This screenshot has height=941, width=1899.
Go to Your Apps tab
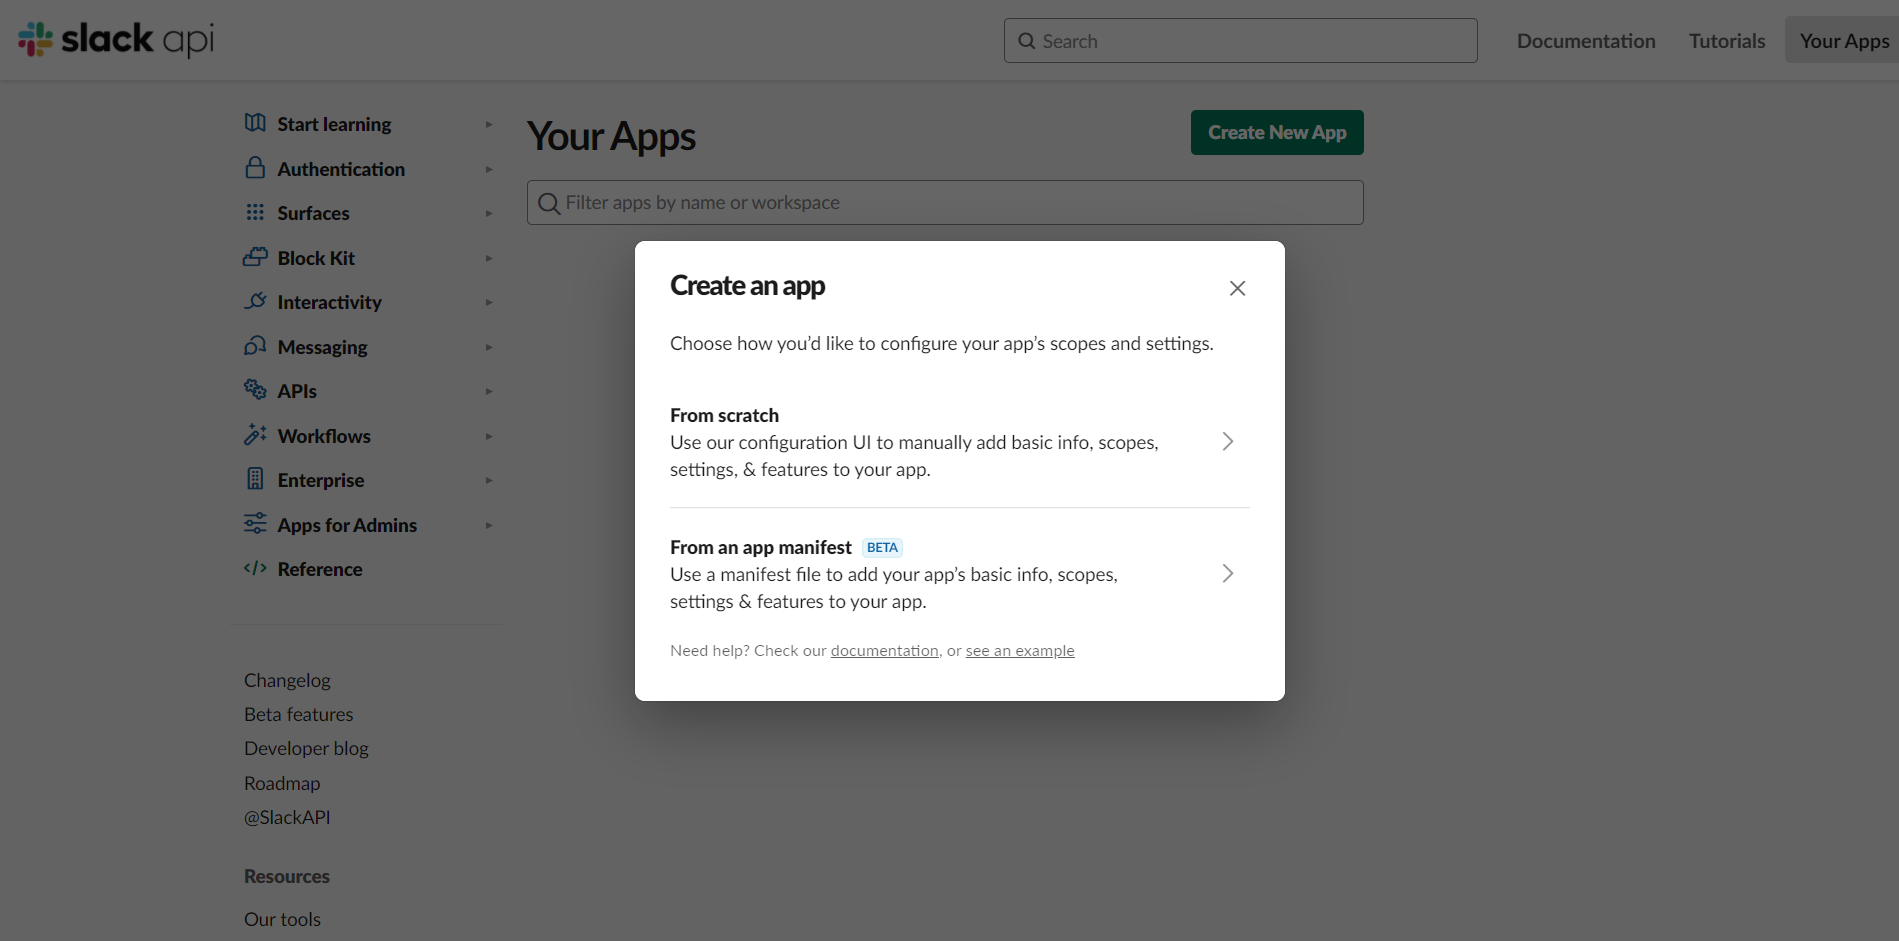tap(1844, 41)
